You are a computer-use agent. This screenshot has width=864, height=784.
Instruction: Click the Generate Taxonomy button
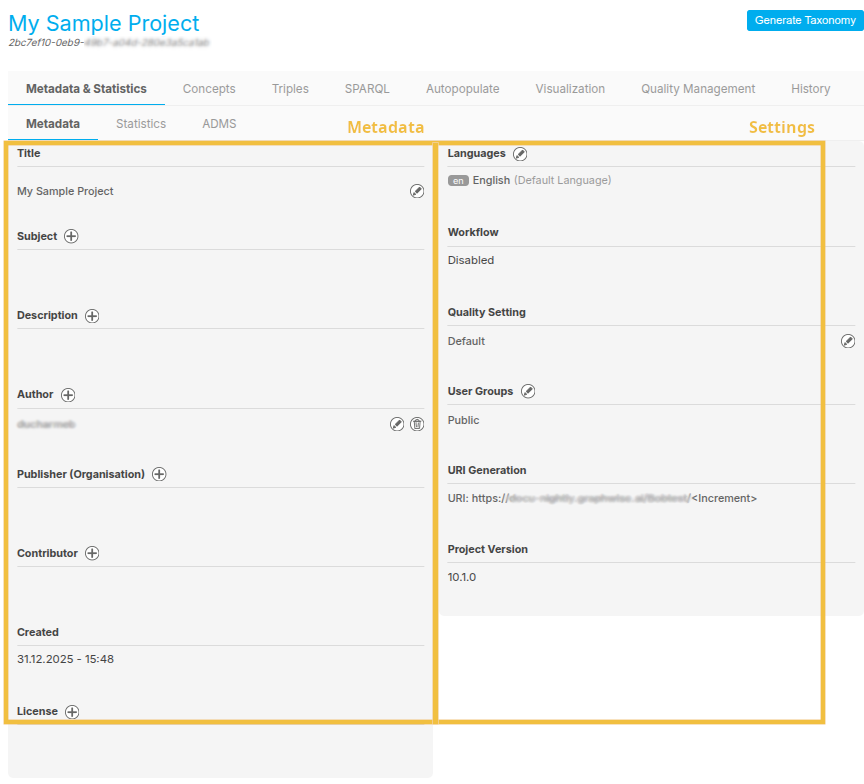click(804, 20)
